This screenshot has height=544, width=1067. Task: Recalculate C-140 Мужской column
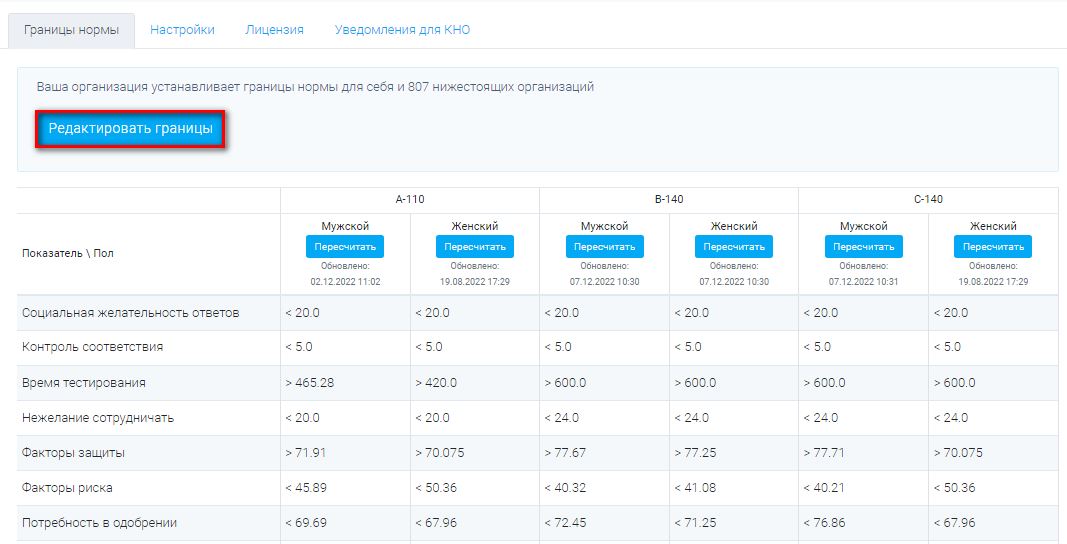tap(864, 246)
